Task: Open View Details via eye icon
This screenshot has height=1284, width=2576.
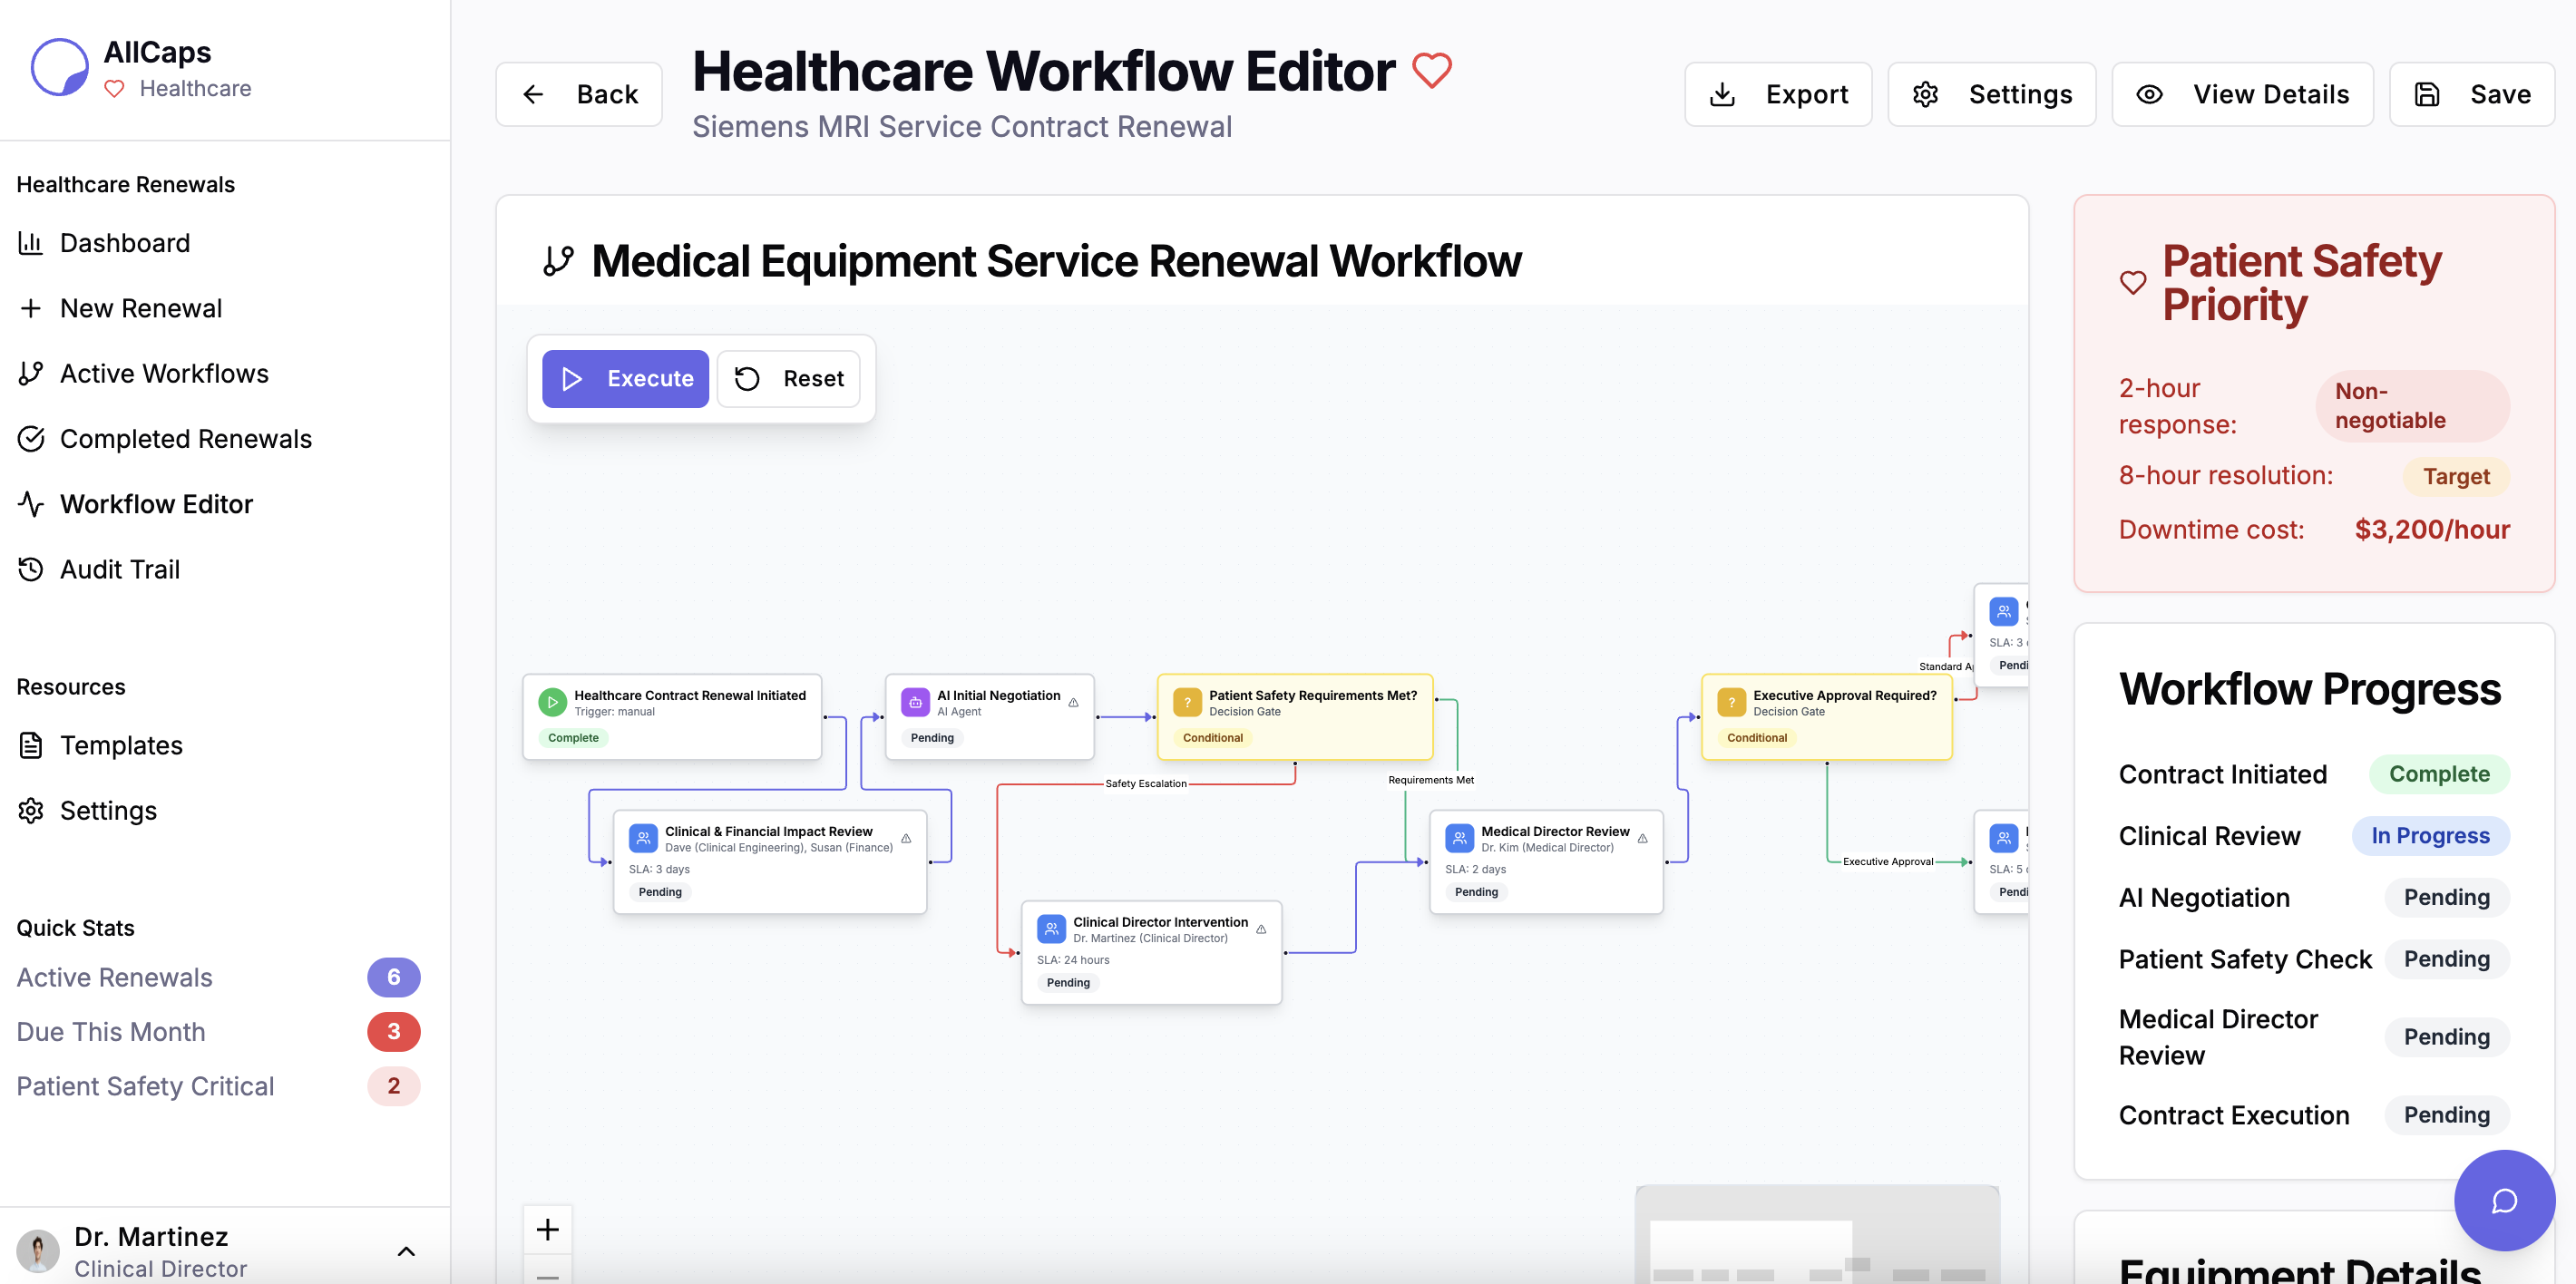Action: tap(2149, 94)
